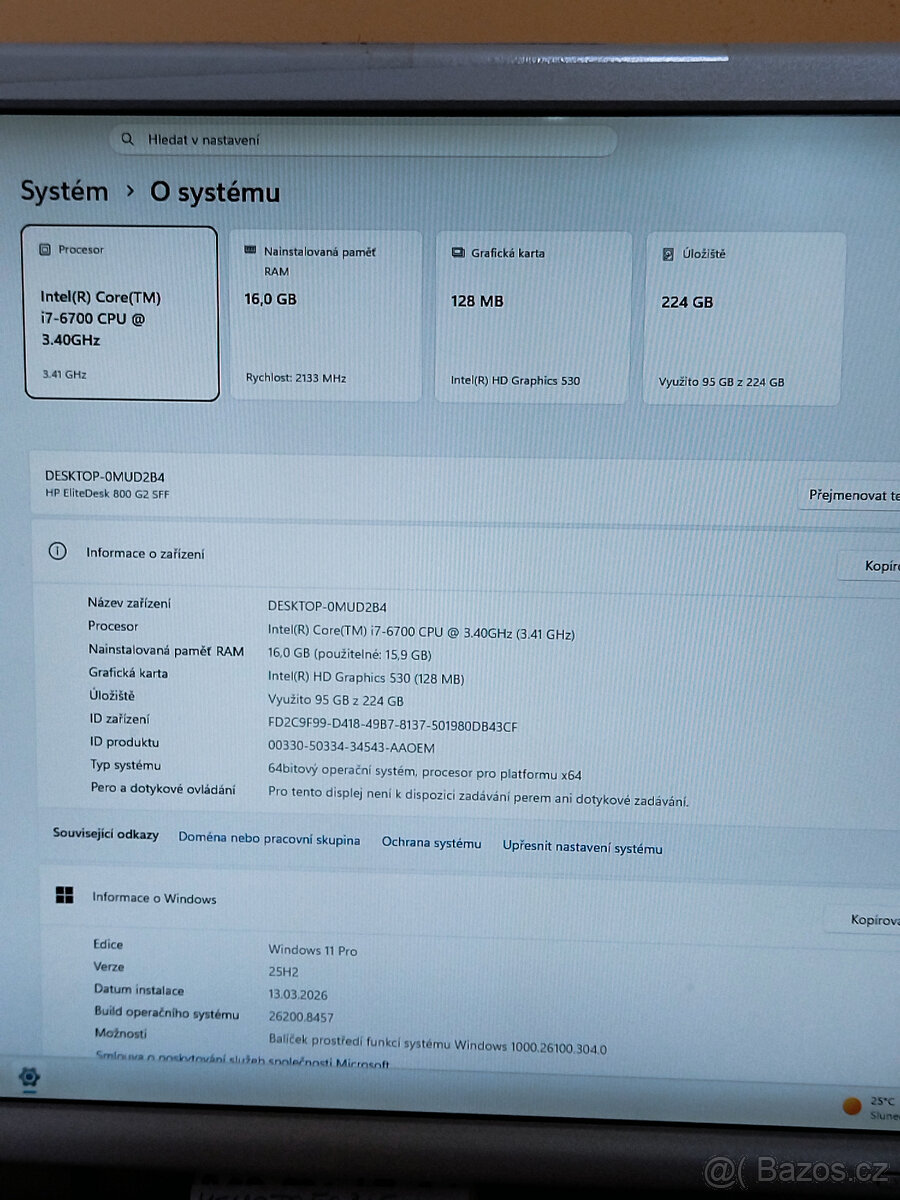
Task: Select the install date 13.03.2026
Action: tap(298, 995)
